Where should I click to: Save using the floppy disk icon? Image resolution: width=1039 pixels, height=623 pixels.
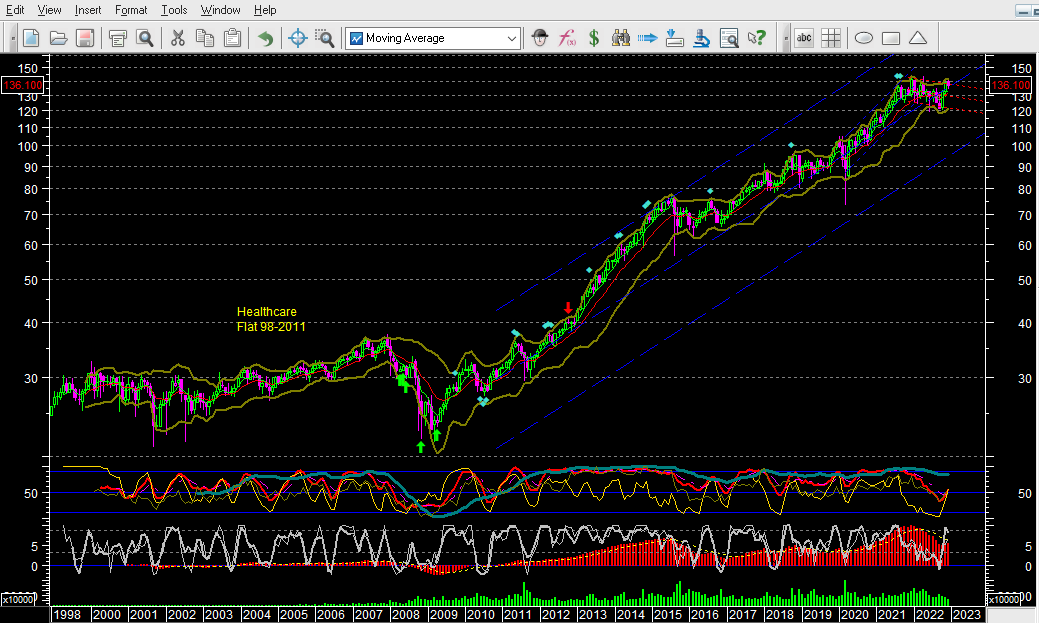click(x=85, y=38)
